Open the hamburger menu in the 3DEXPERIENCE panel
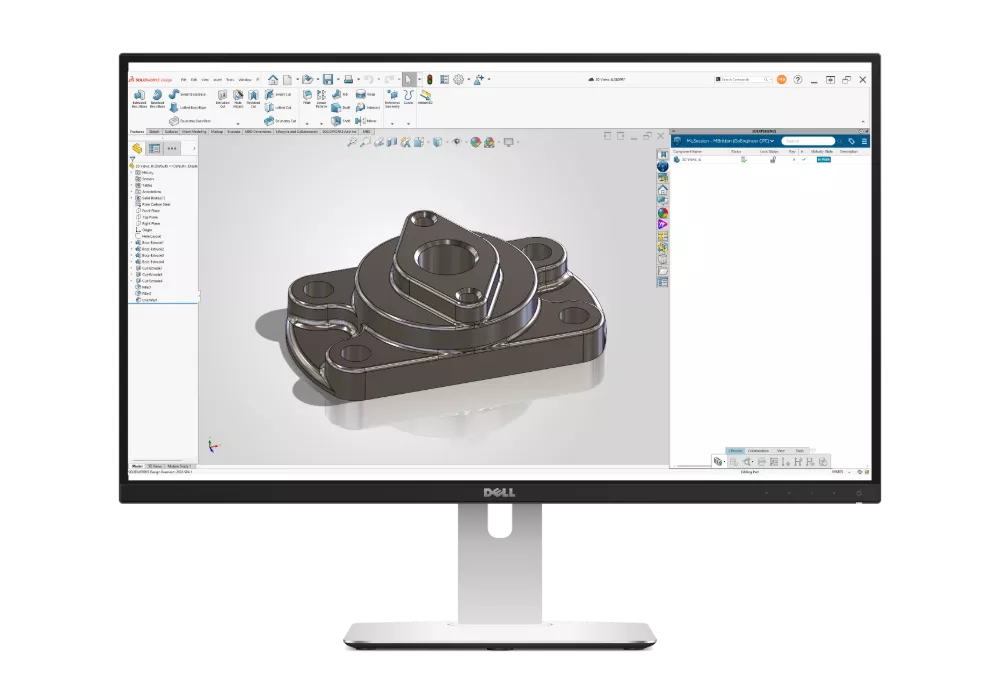The width and height of the screenshot is (1000, 700). [x=864, y=141]
